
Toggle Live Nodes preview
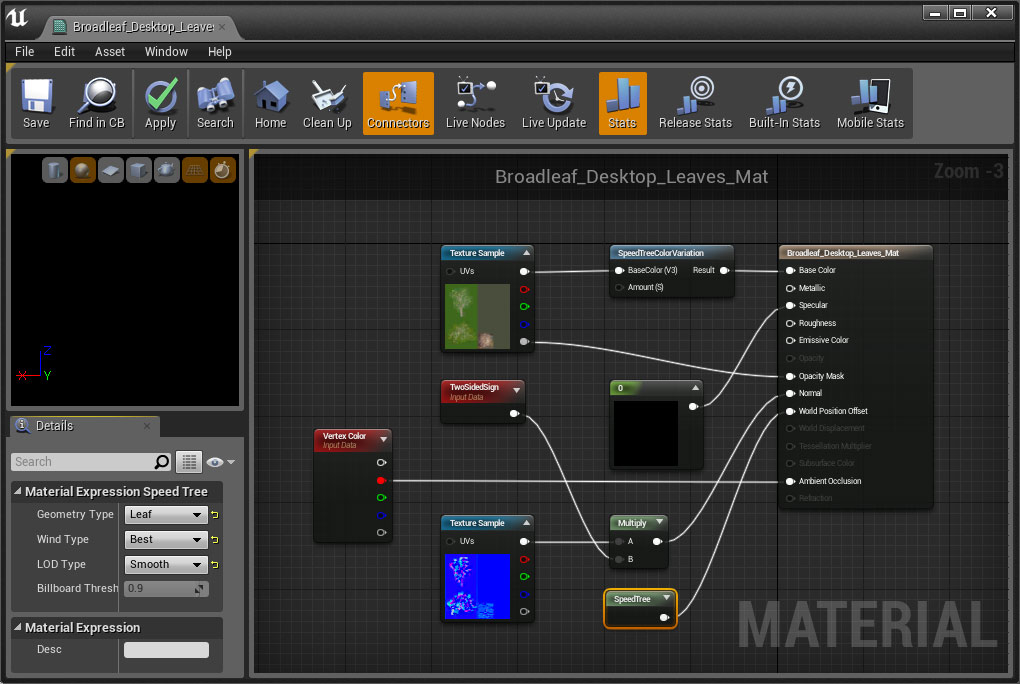(476, 104)
